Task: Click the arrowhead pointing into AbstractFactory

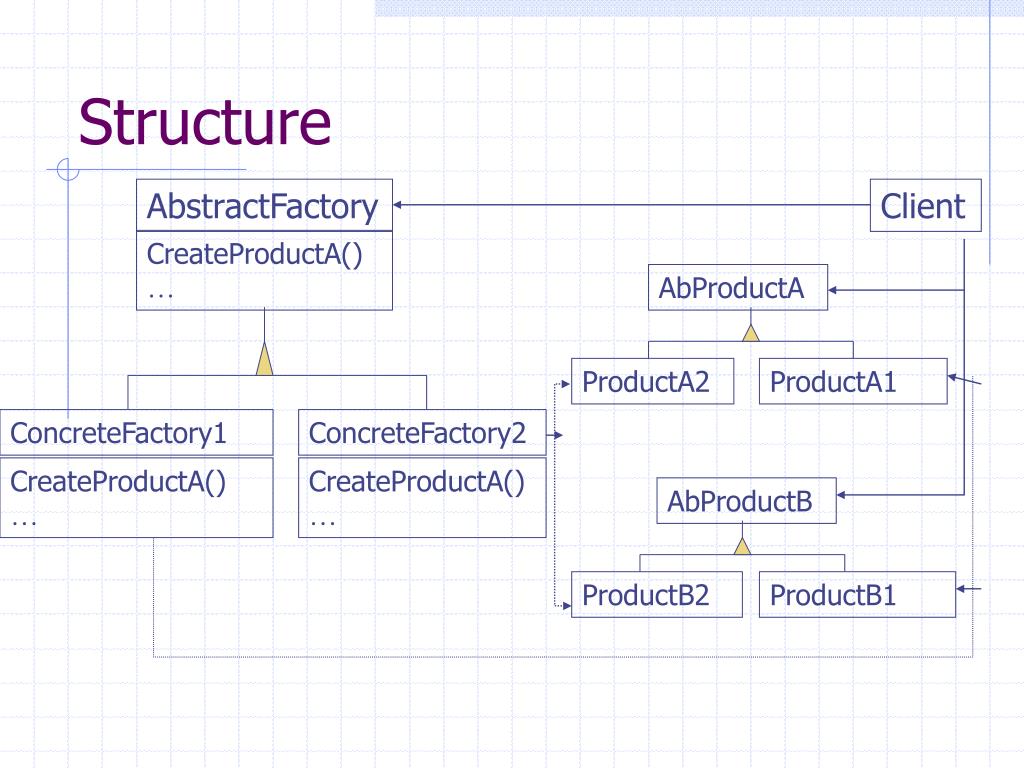Action: click(x=398, y=204)
